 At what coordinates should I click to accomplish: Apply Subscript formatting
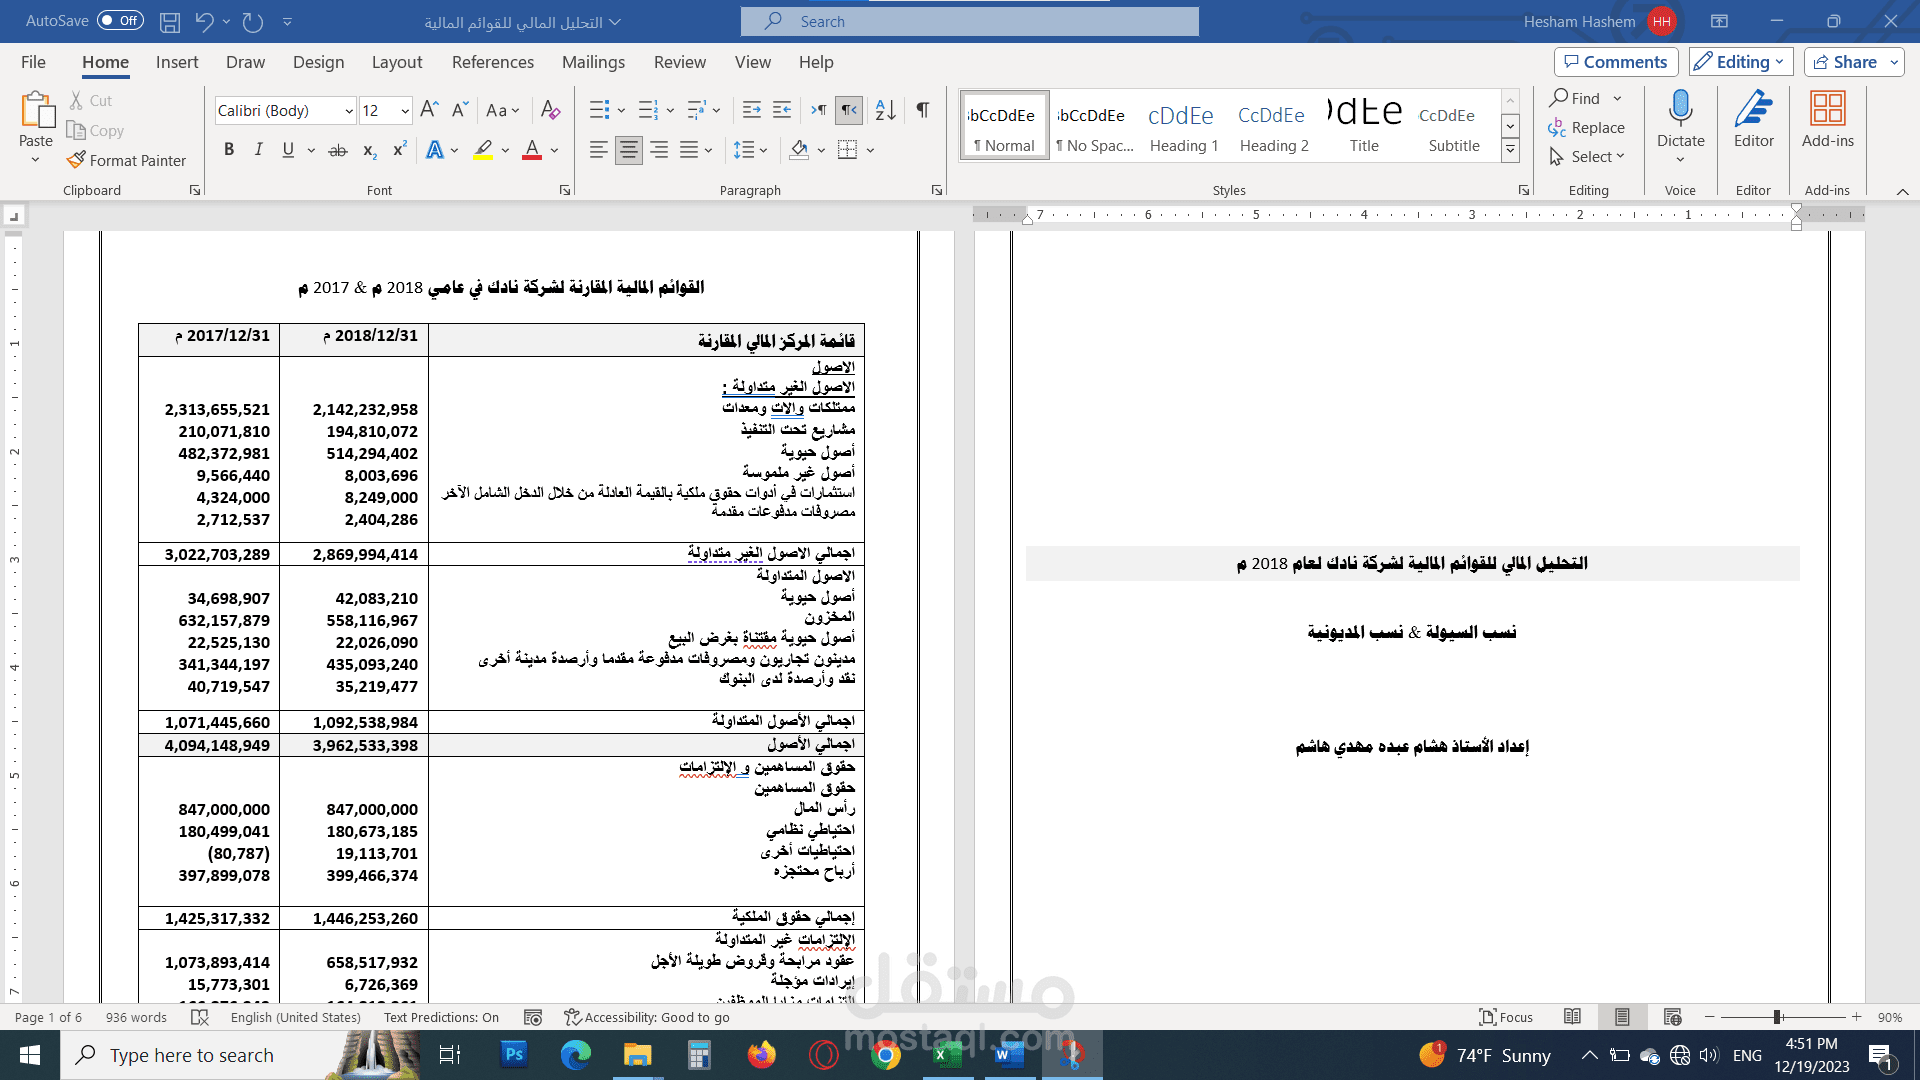coord(369,150)
